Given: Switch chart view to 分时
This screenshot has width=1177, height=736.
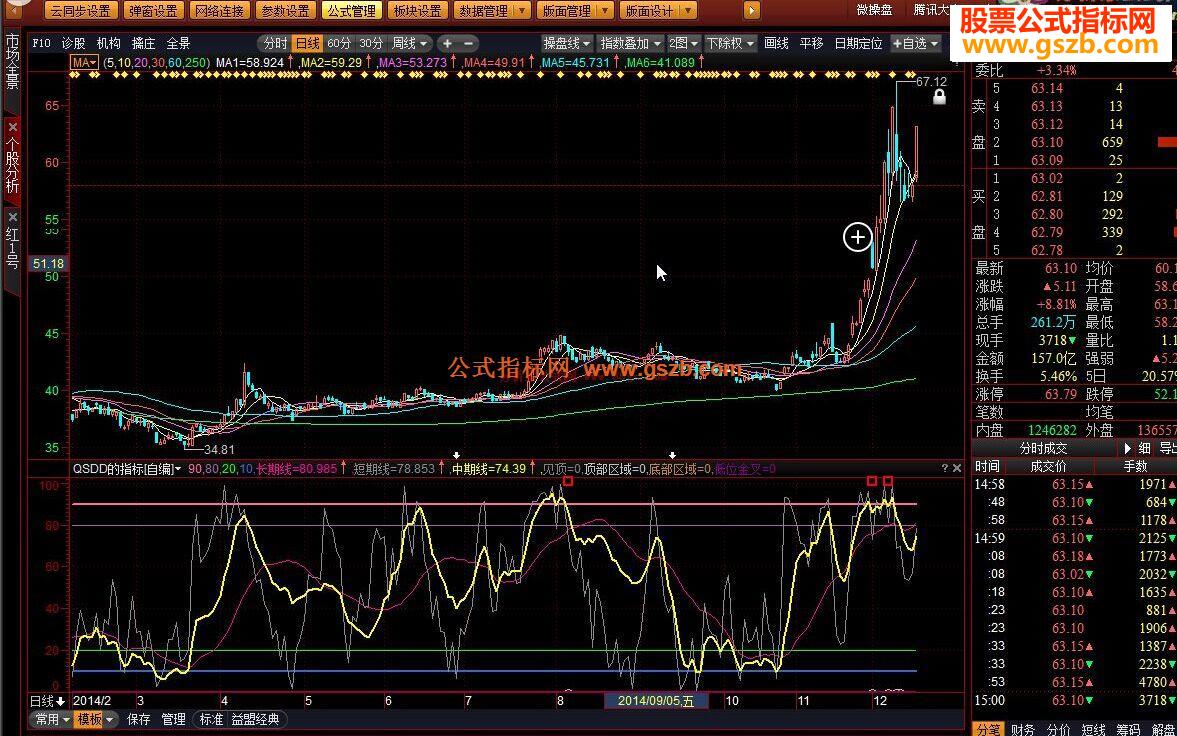Looking at the screenshot, I should click(275, 44).
